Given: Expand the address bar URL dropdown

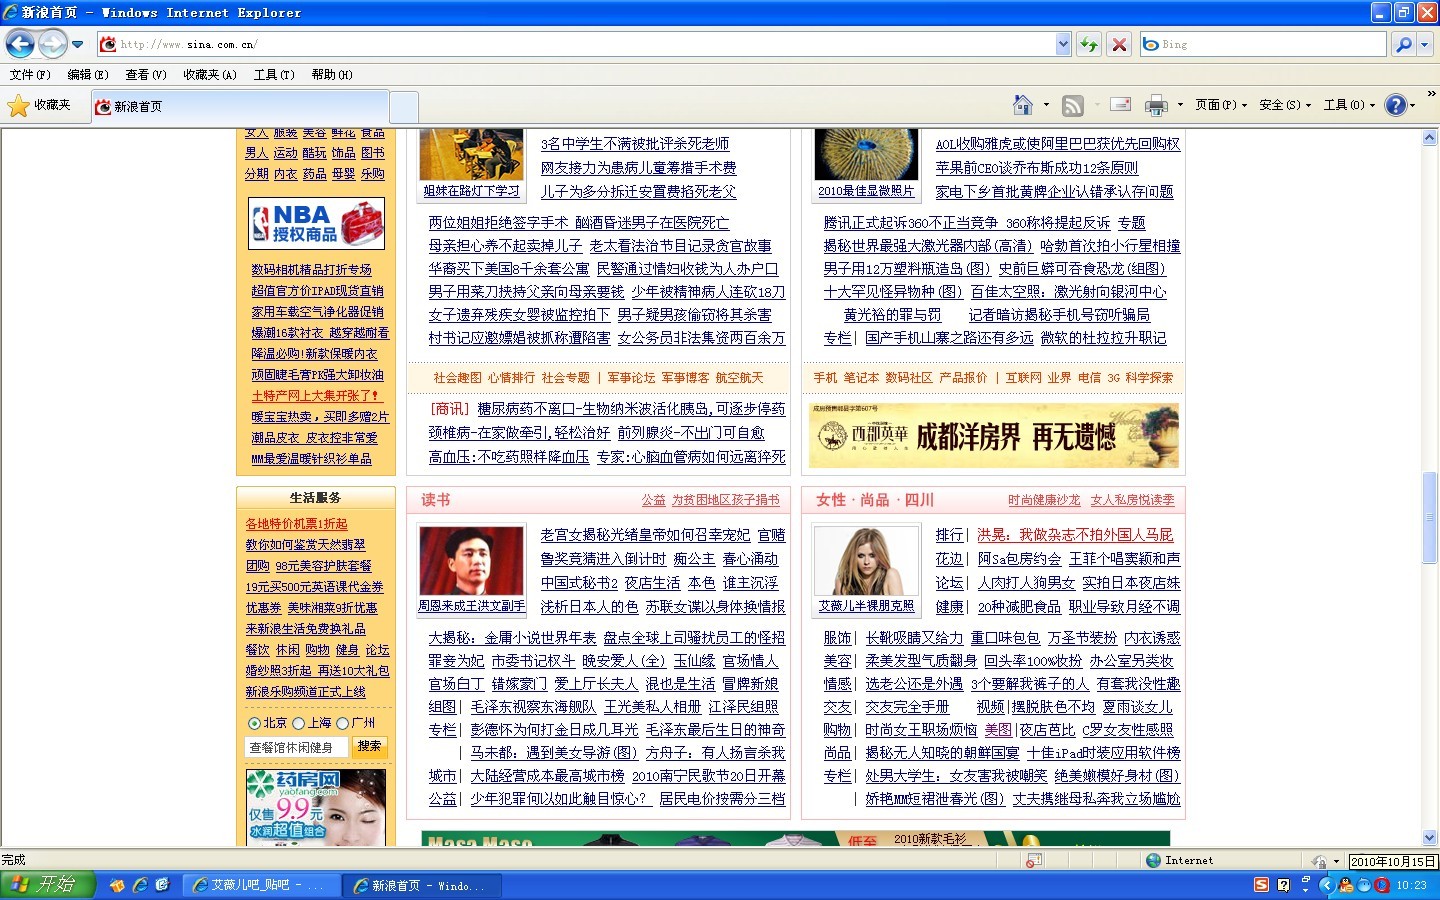Looking at the screenshot, I should [1063, 44].
